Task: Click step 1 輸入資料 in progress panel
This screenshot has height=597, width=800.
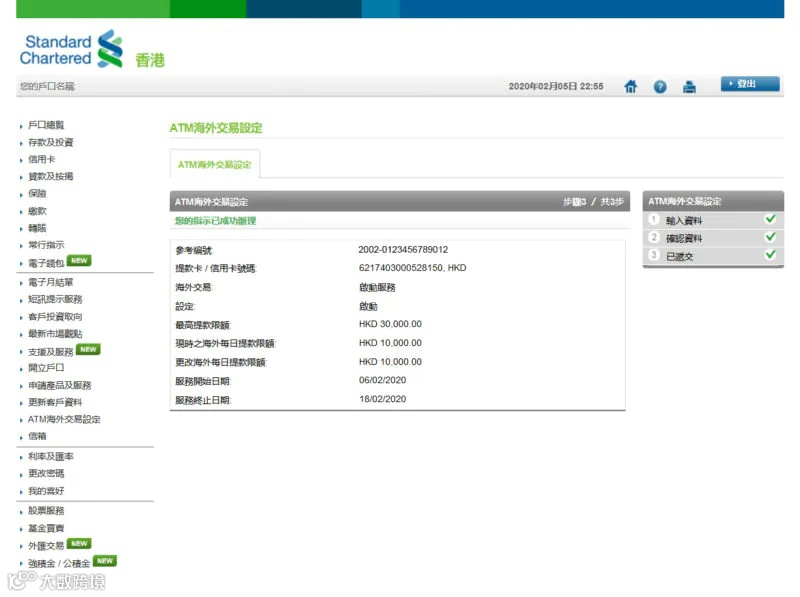Action: point(684,220)
